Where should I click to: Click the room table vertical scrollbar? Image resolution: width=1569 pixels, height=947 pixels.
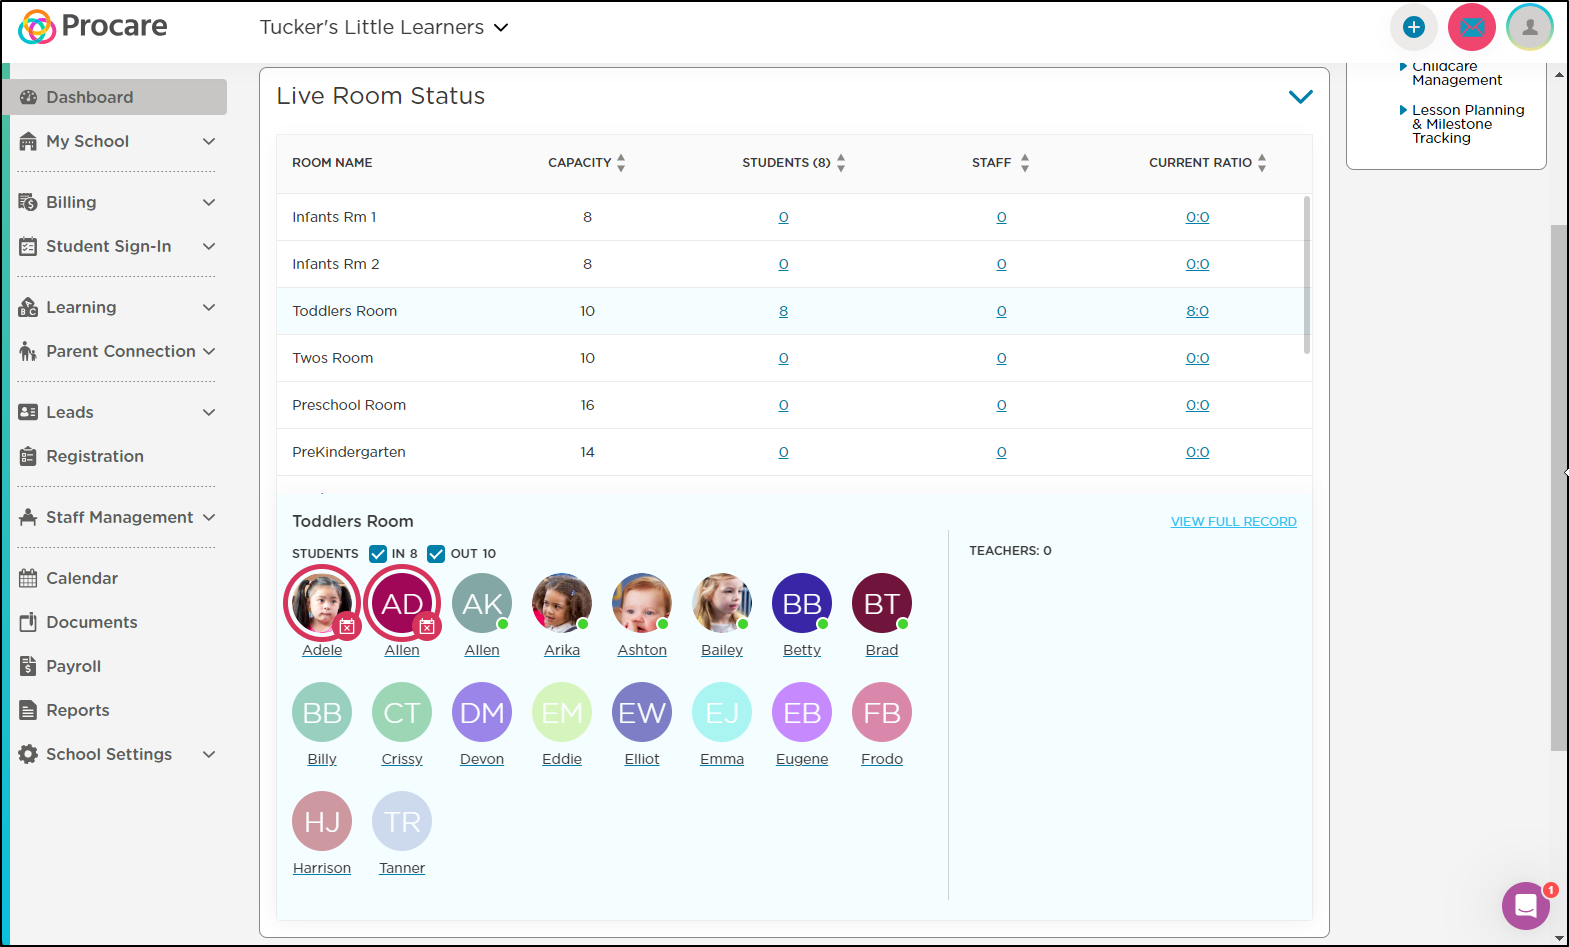(x=1307, y=275)
